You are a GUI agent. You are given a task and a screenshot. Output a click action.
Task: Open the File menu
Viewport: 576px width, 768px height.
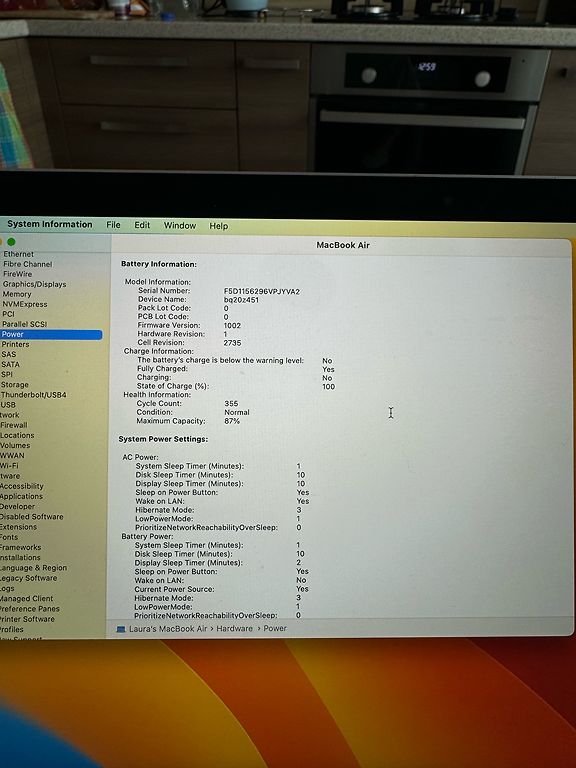[113, 225]
